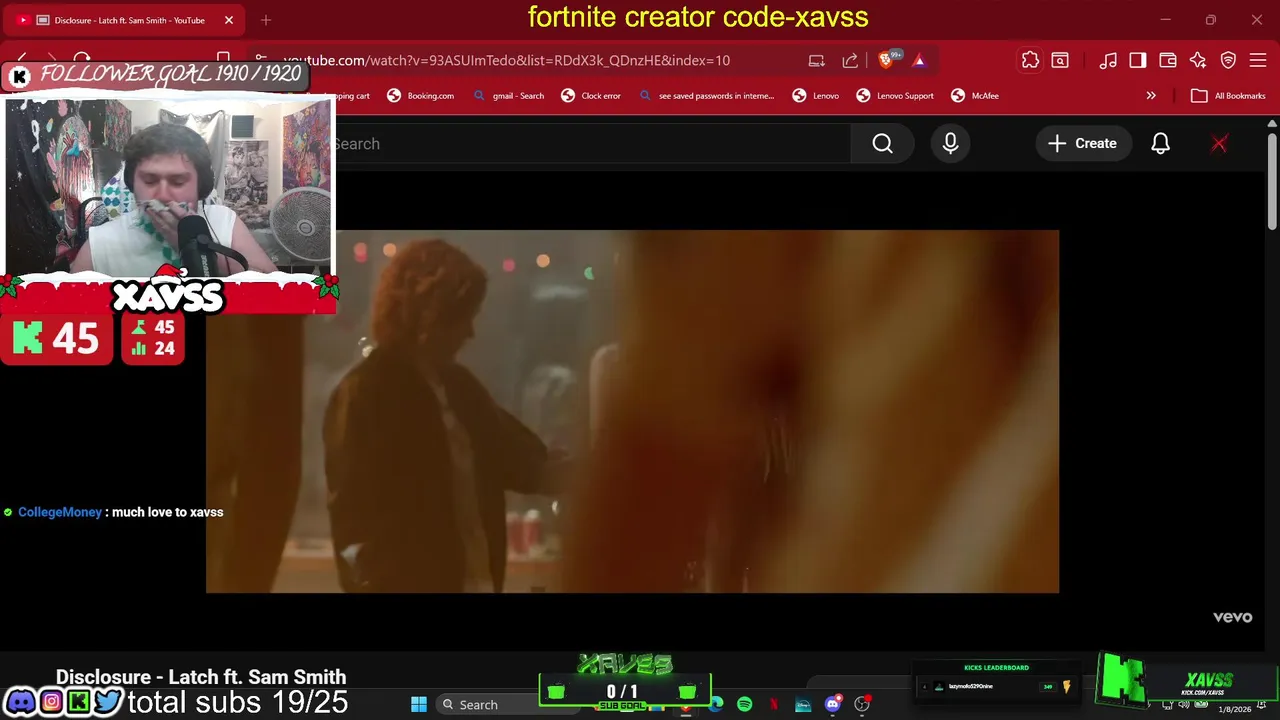Click the taskbar volume speaker icon
The width and height of the screenshot is (1280, 720).
pos(1184,705)
